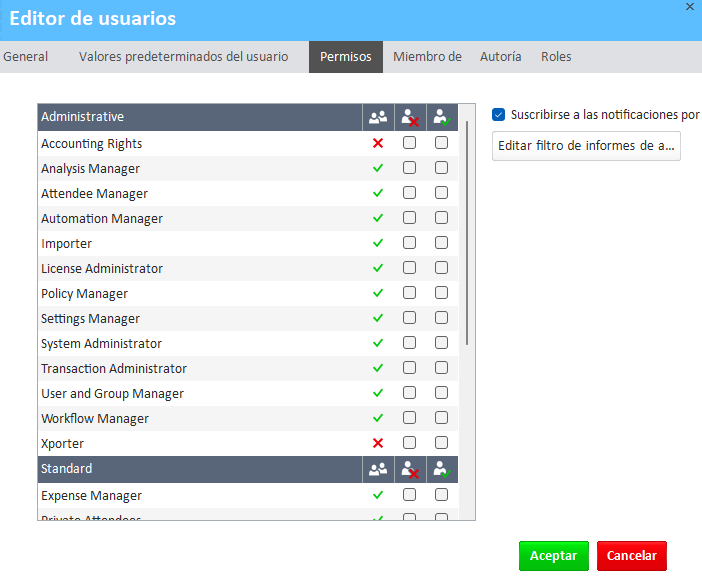This screenshot has height=580, width=702.
Task: Click the grant-user icon in Administrative header
Action: coord(441,117)
